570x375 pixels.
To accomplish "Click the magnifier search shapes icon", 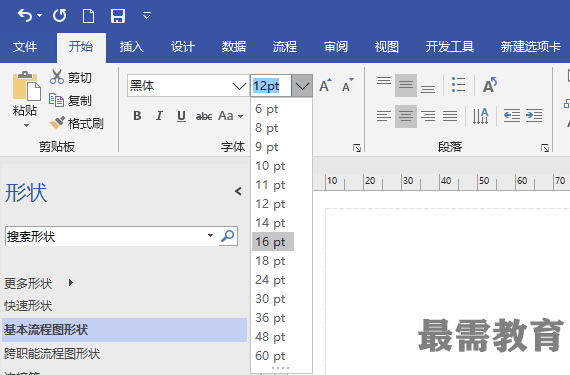I will pos(228,236).
